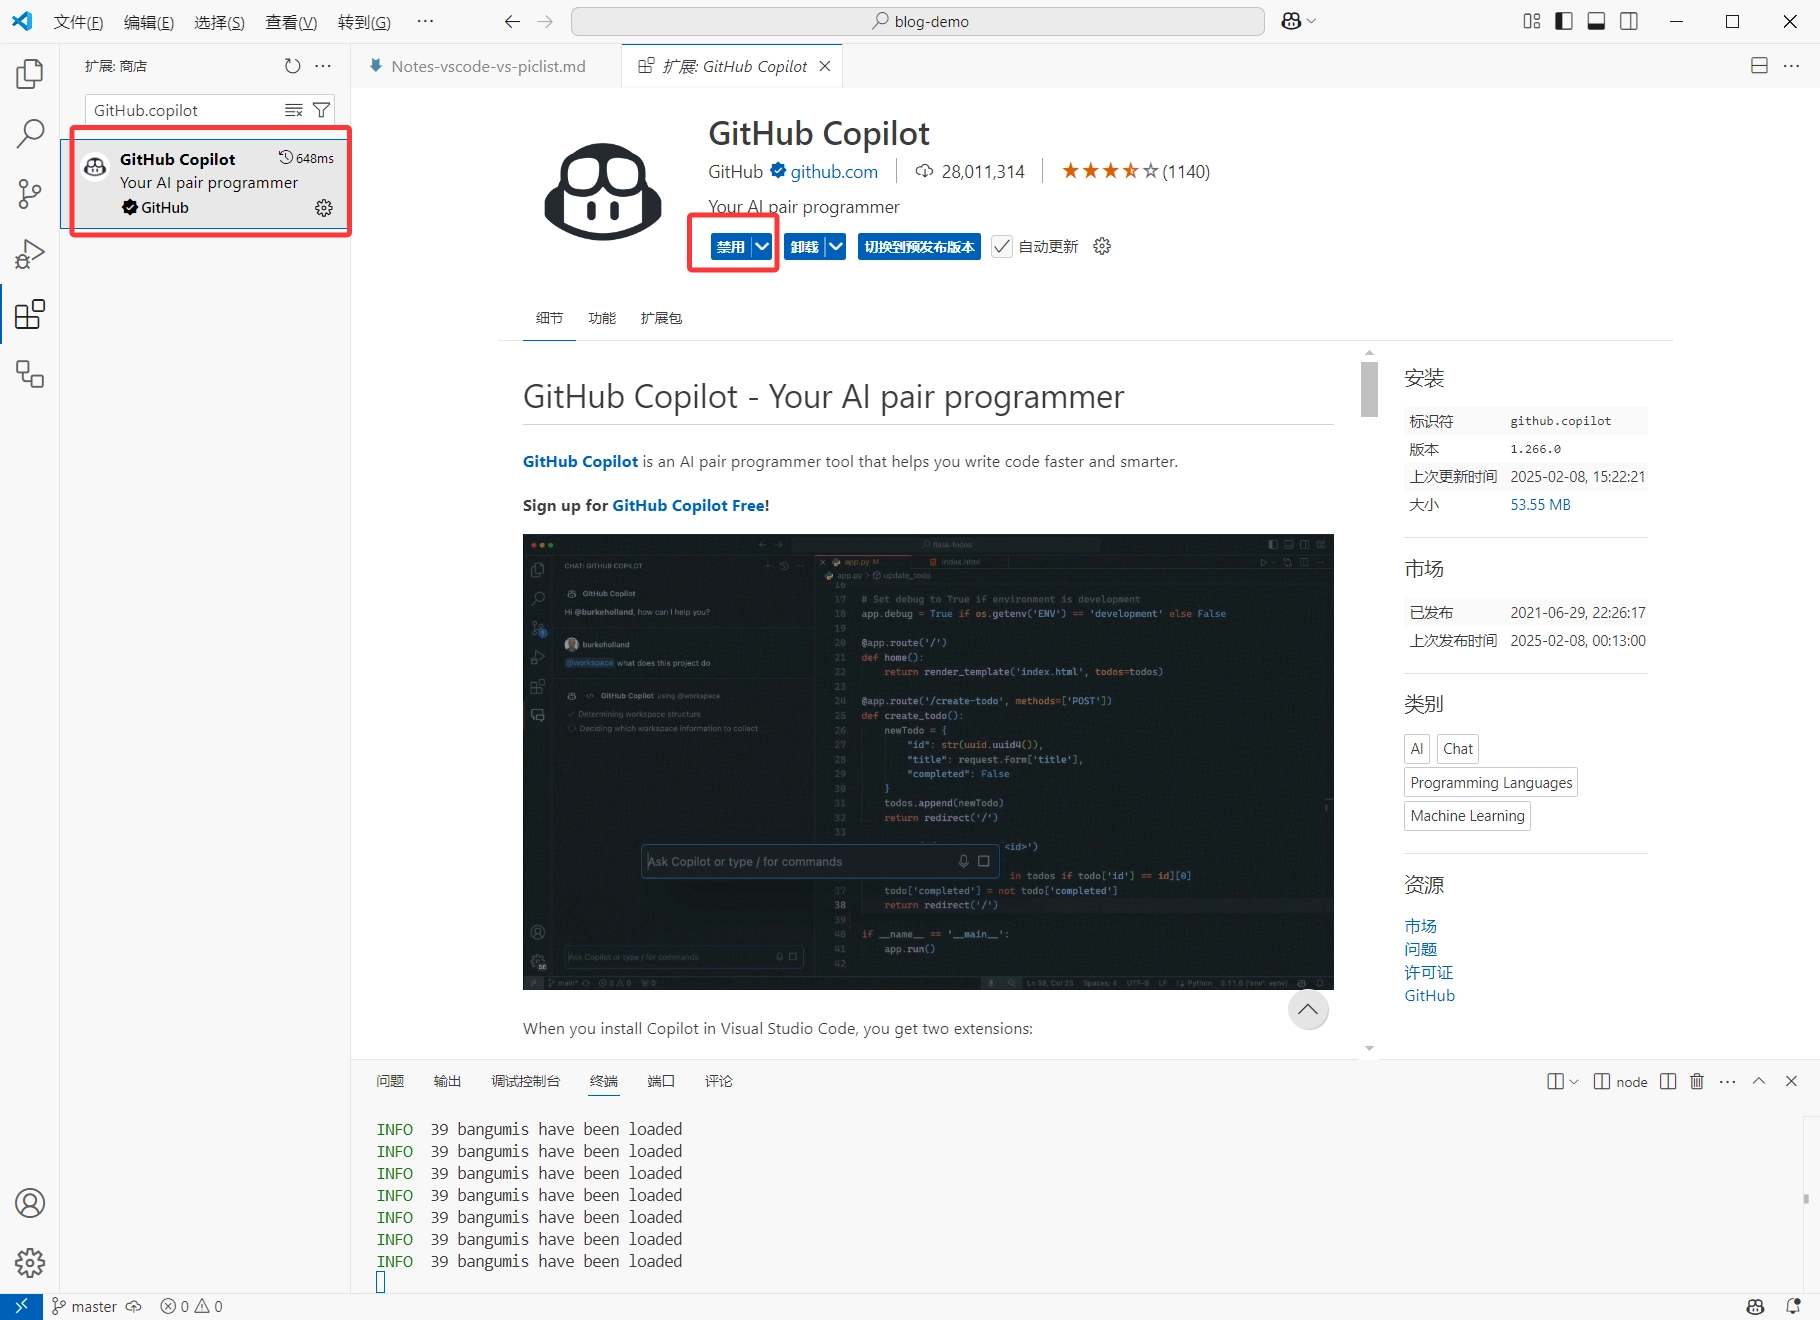The height and width of the screenshot is (1320, 1820).
Task: Open Source Control view
Action: [x=30, y=194]
